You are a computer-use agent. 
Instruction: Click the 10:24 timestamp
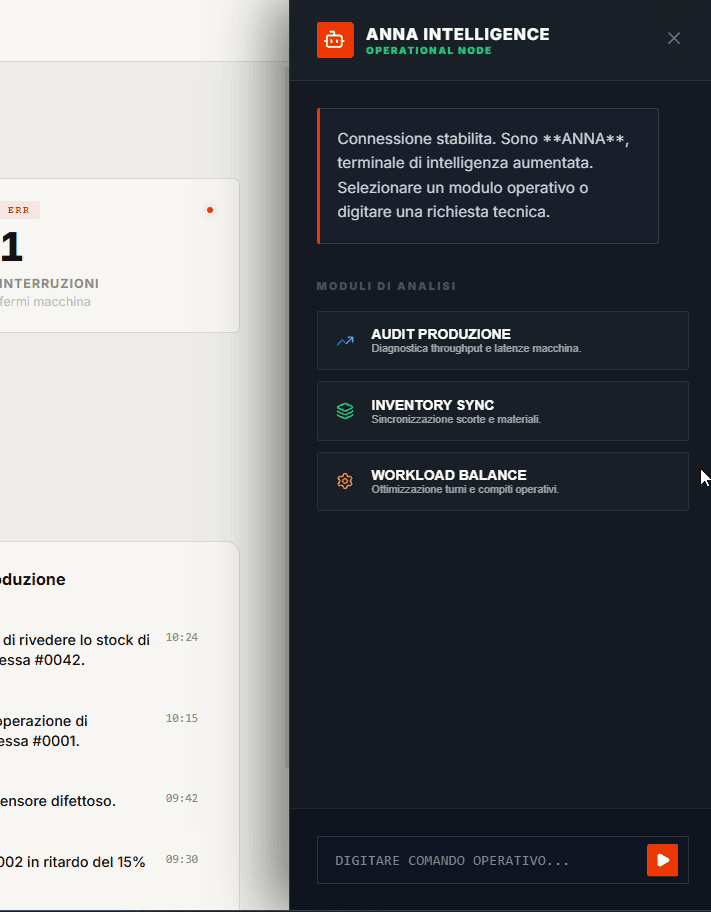(x=182, y=637)
